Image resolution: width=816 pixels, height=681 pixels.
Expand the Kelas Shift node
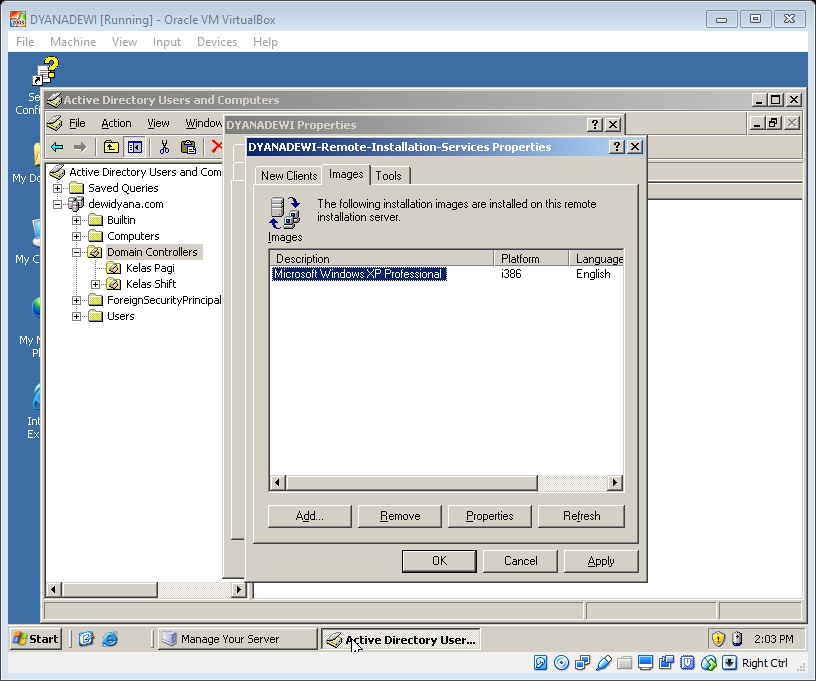pyautogui.click(x=95, y=285)
